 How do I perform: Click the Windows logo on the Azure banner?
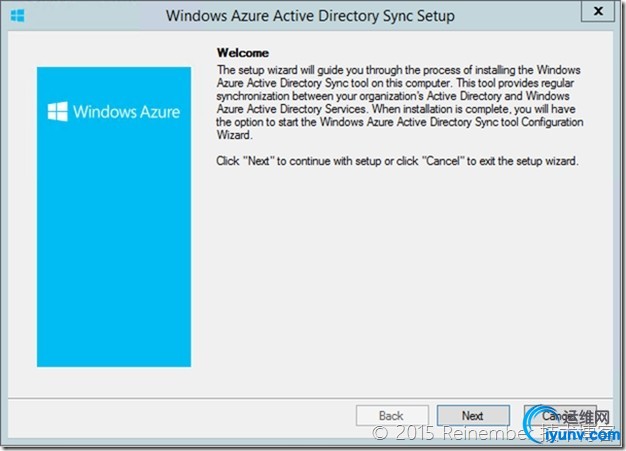pos(58,111)
